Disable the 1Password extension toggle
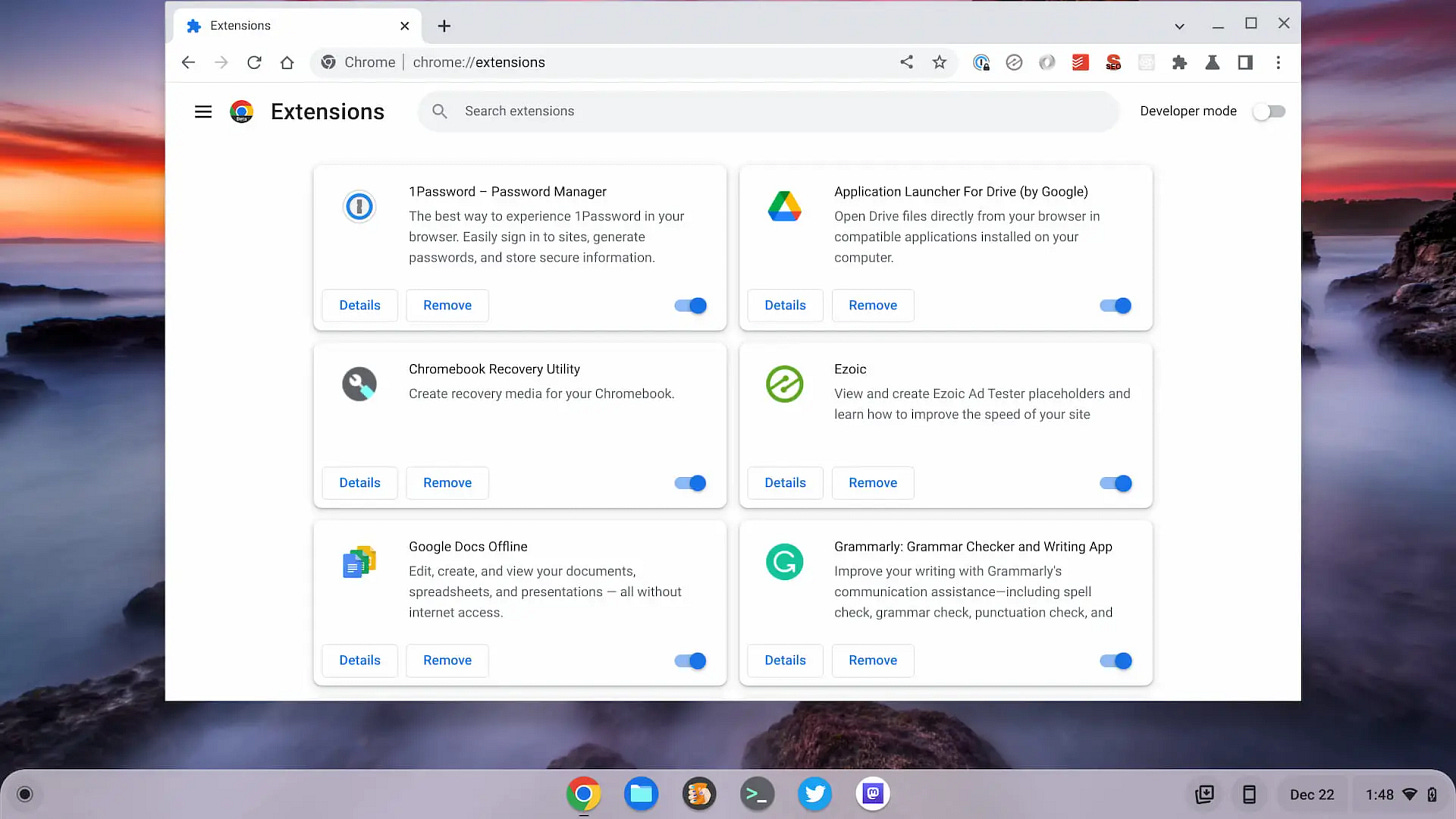The height and width of the screenshot is (819, 1456). [690, 305]
